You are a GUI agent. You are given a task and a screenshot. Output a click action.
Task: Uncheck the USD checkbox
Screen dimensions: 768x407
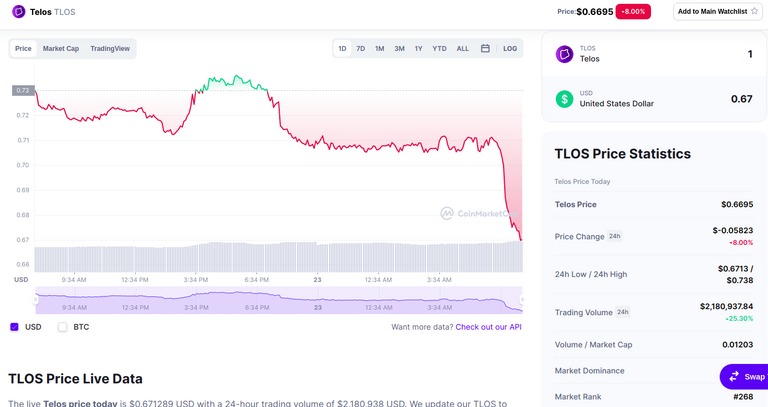coord(14,327)
